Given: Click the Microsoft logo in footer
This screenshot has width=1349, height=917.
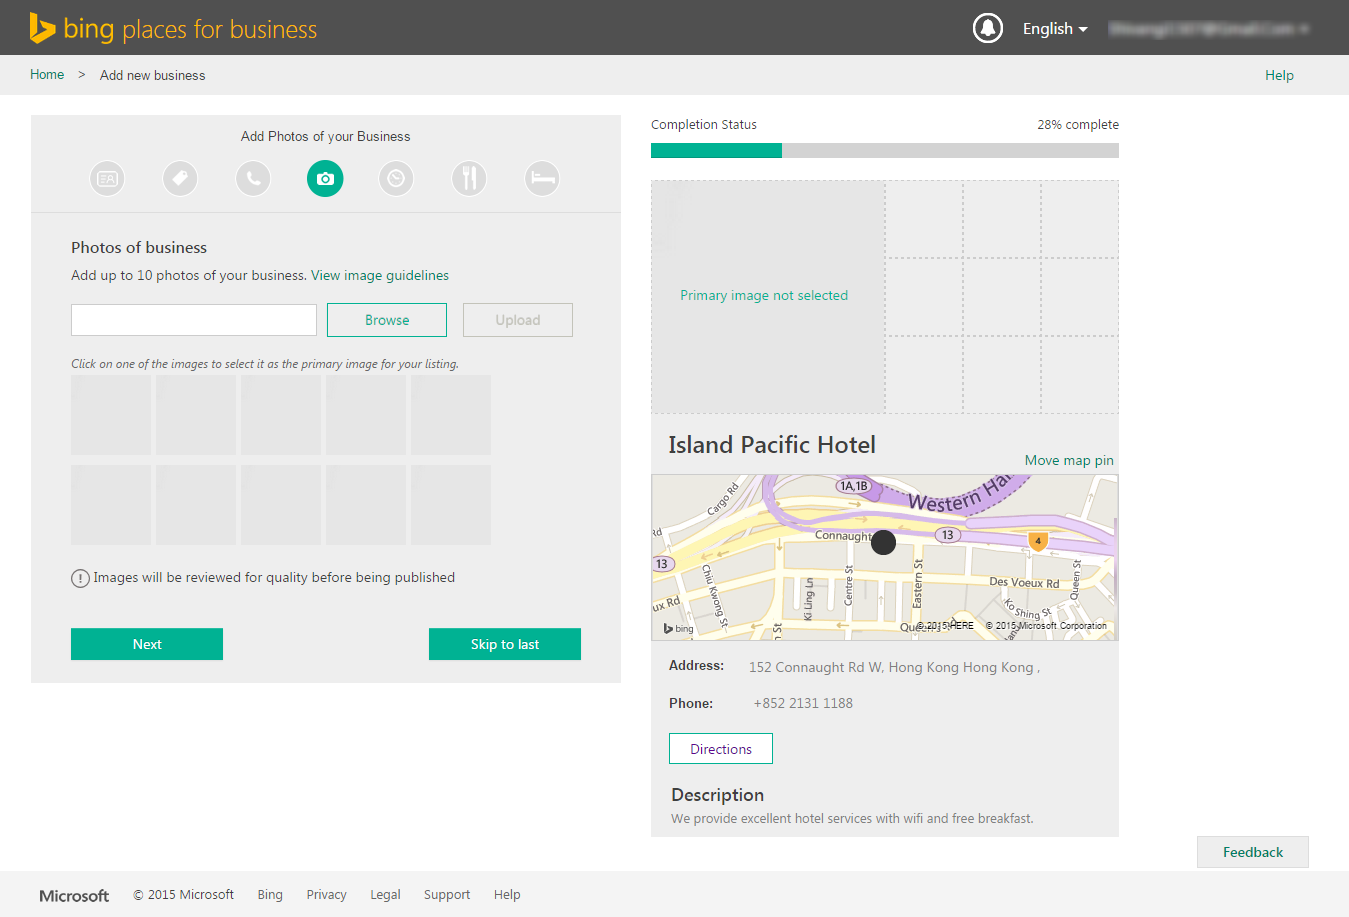Looking at the screenshot, I should tap(74, 896).
